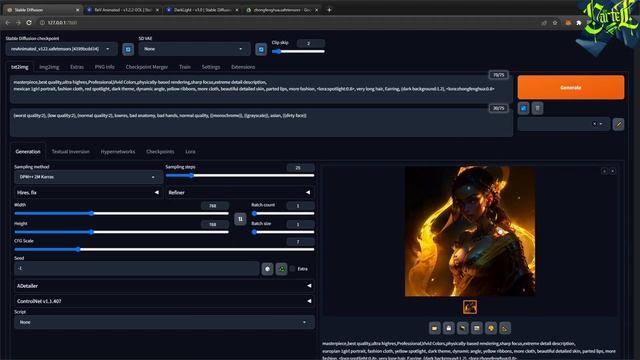Select the Hypernetworks tab

pyautogui.click(x=118, y=151)
